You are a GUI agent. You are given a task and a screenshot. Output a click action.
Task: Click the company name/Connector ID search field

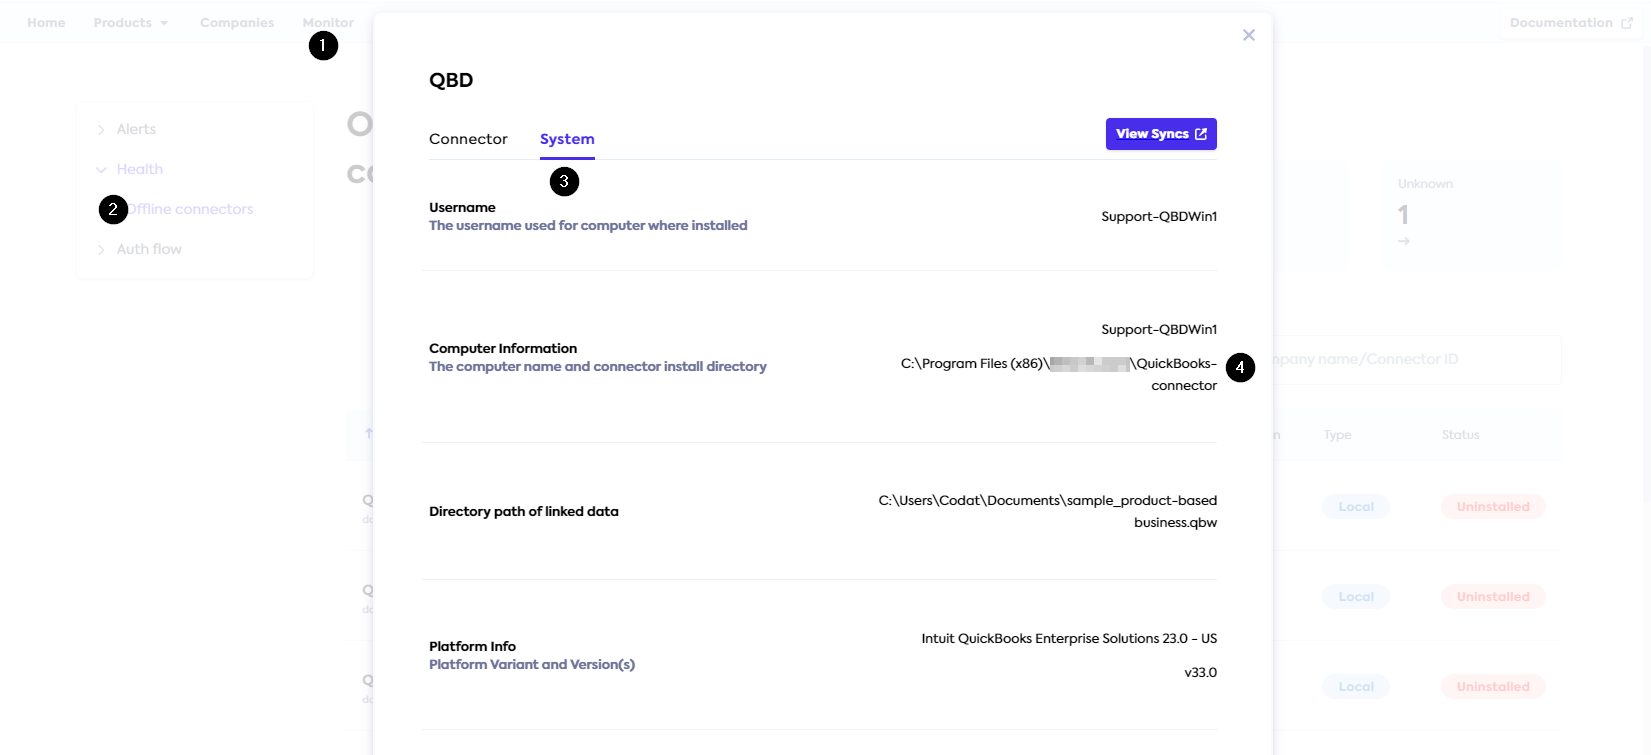1410,360
